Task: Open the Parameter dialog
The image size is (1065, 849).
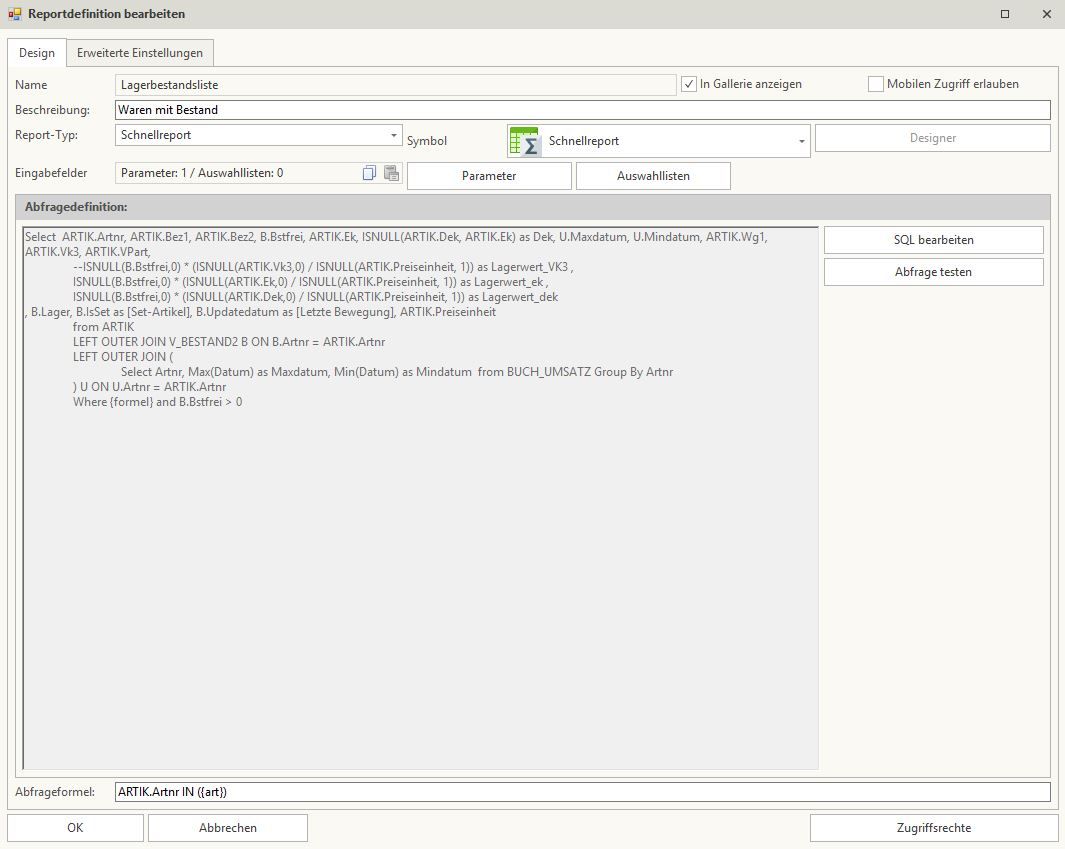Action: (x=489, y=176)
